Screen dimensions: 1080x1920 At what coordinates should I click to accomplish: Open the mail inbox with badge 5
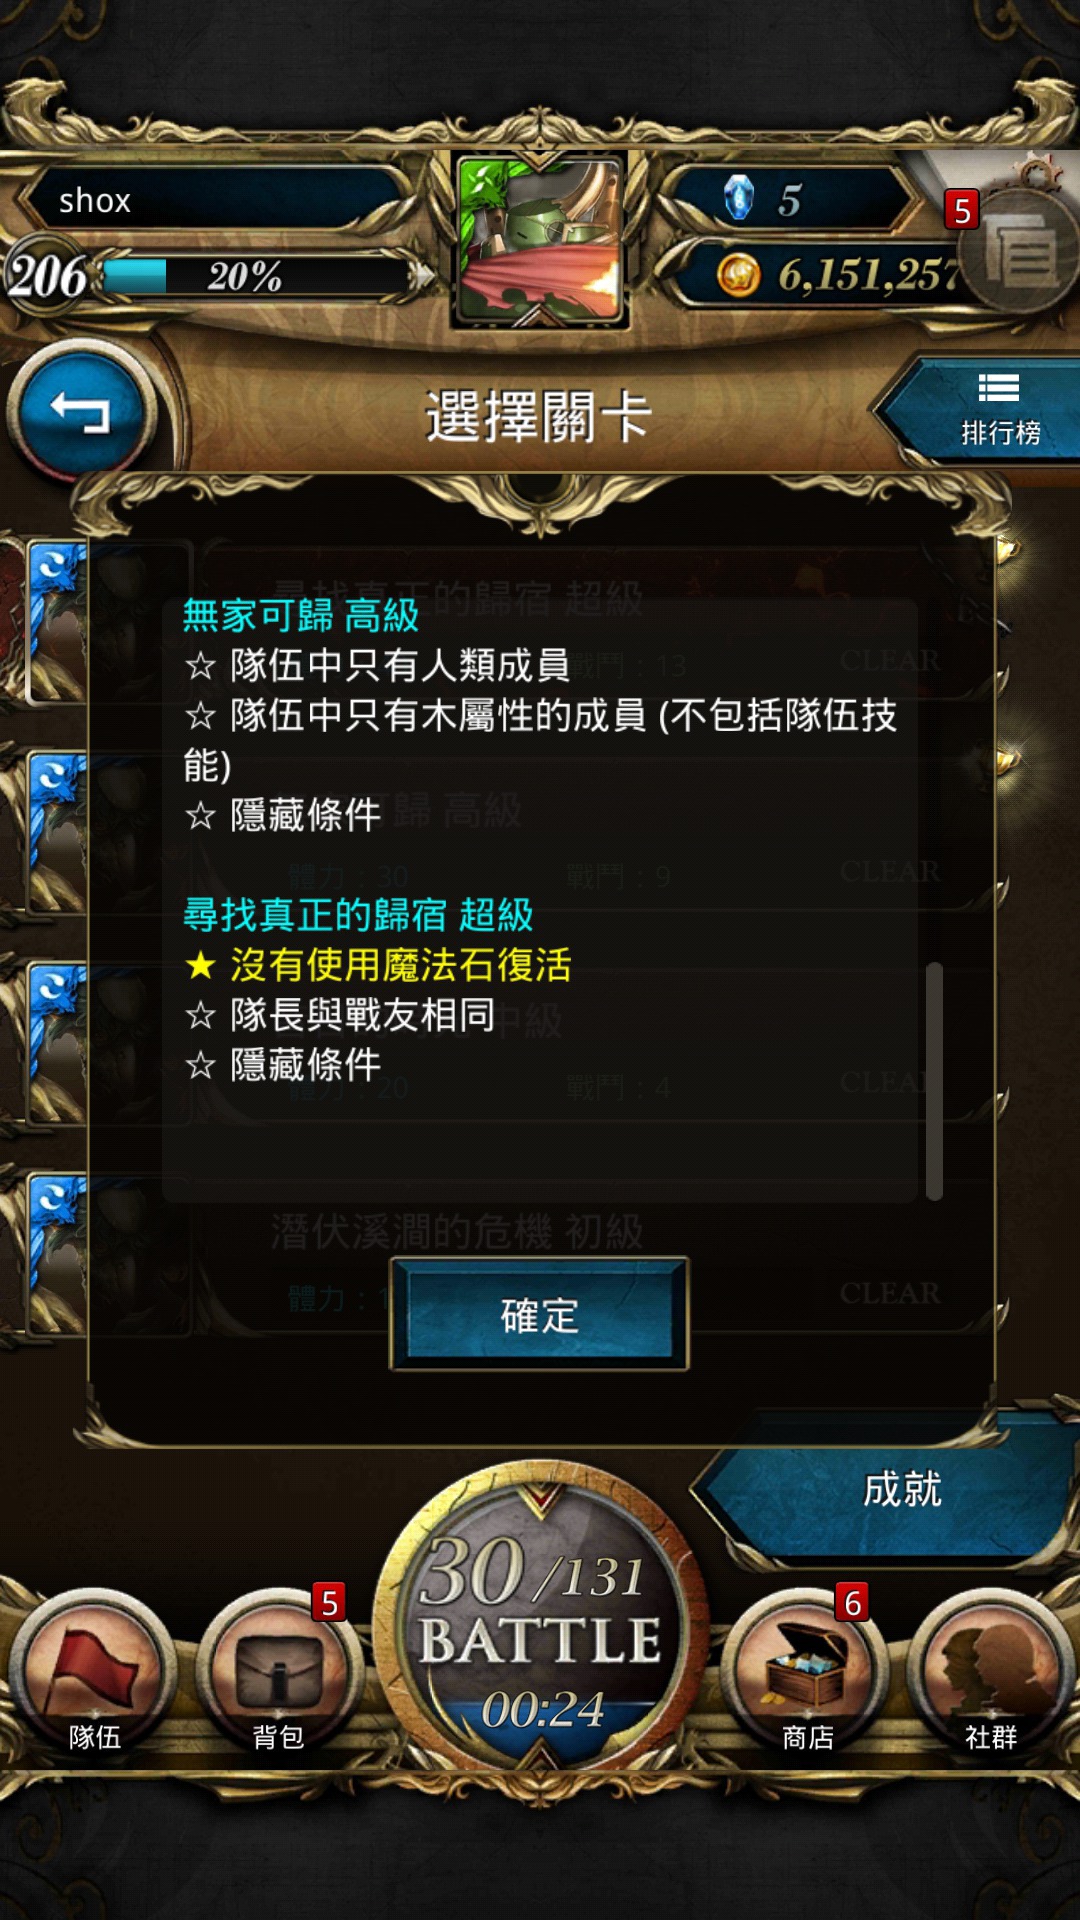[1020, 245]
